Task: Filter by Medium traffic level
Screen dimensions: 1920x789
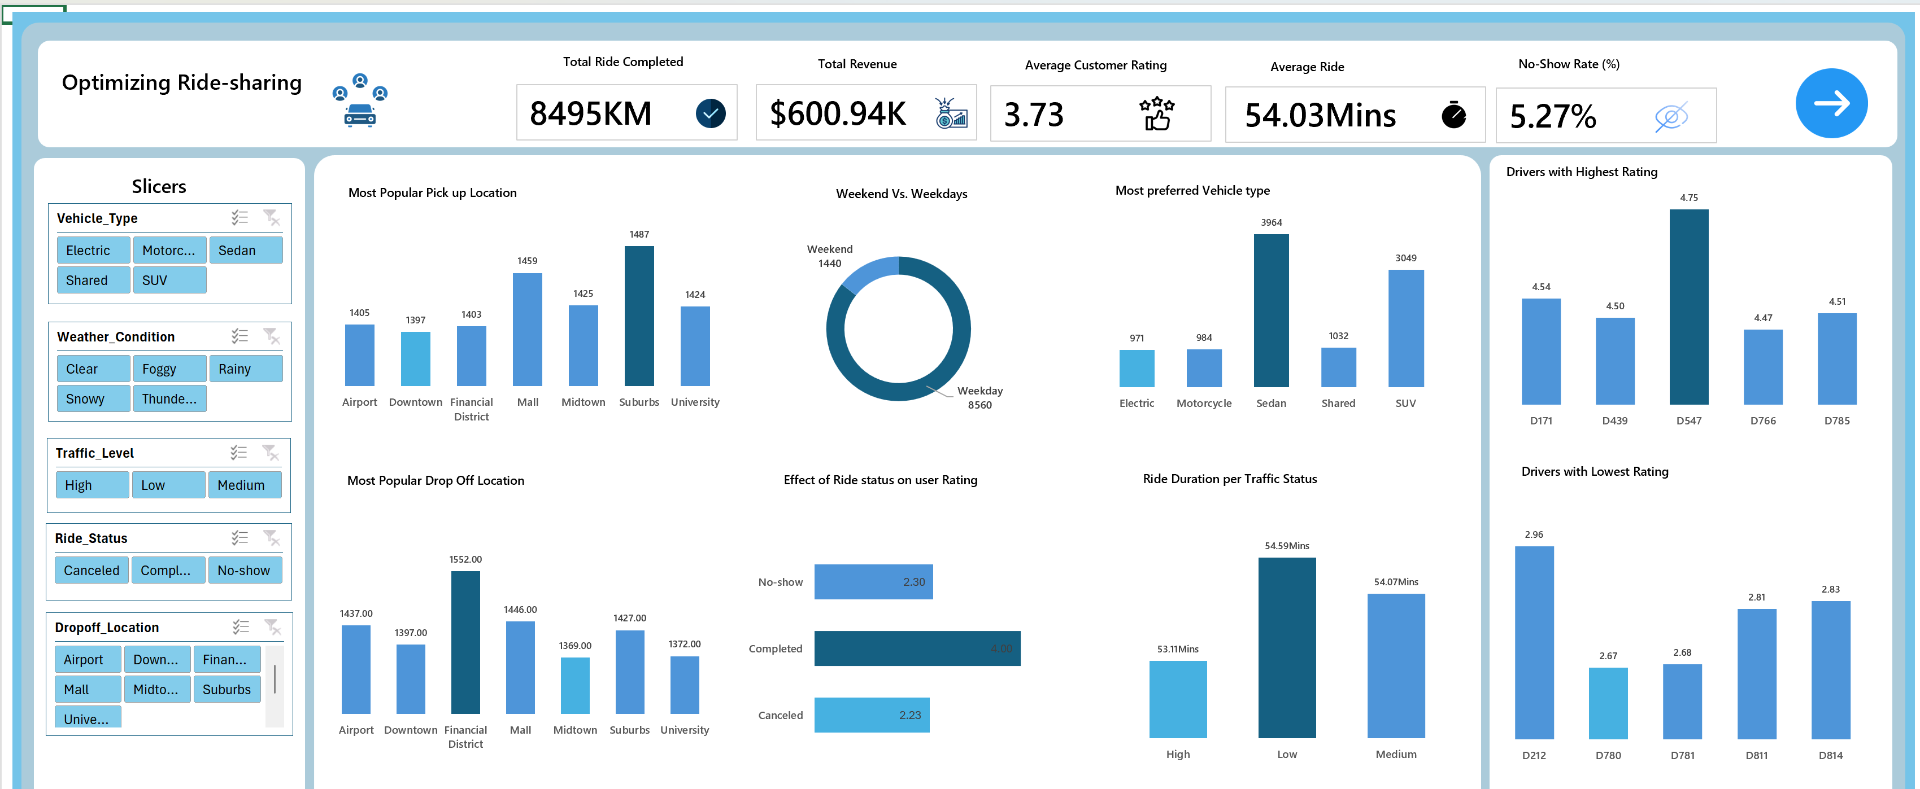Action: click(245, 485)
